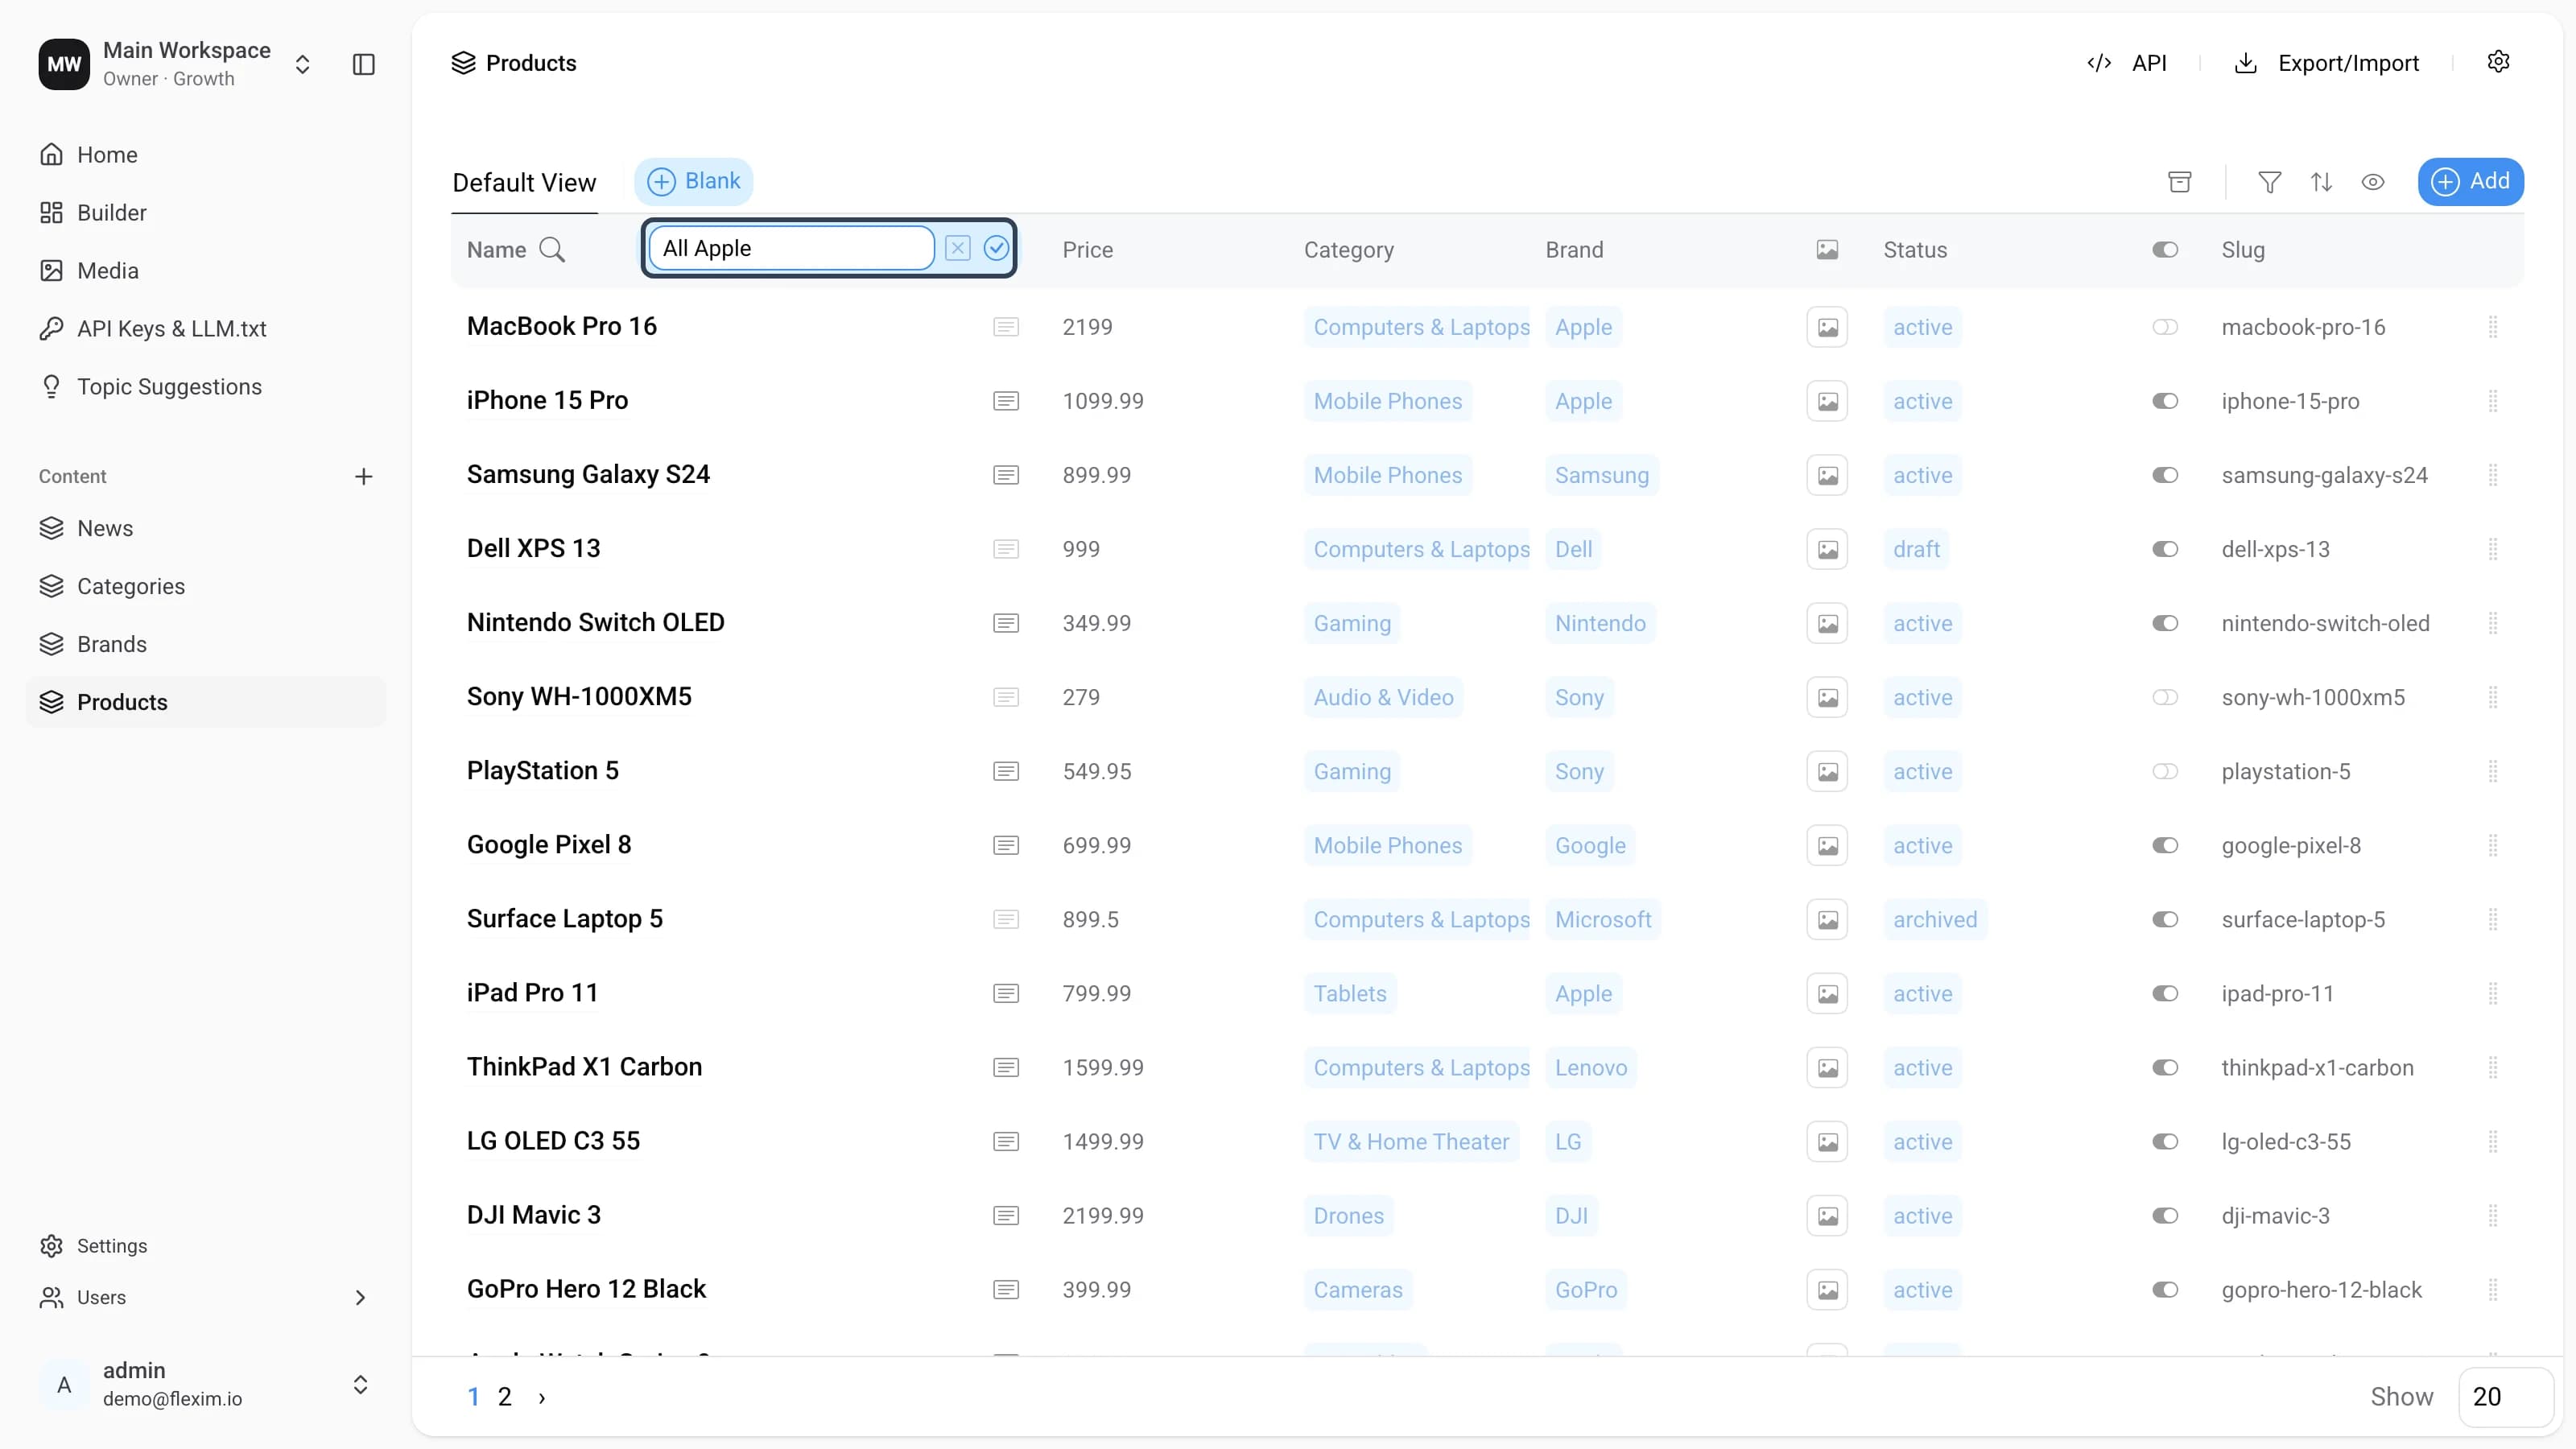
Task: Click the All Apple view name field
Action: tap(791, 248)
